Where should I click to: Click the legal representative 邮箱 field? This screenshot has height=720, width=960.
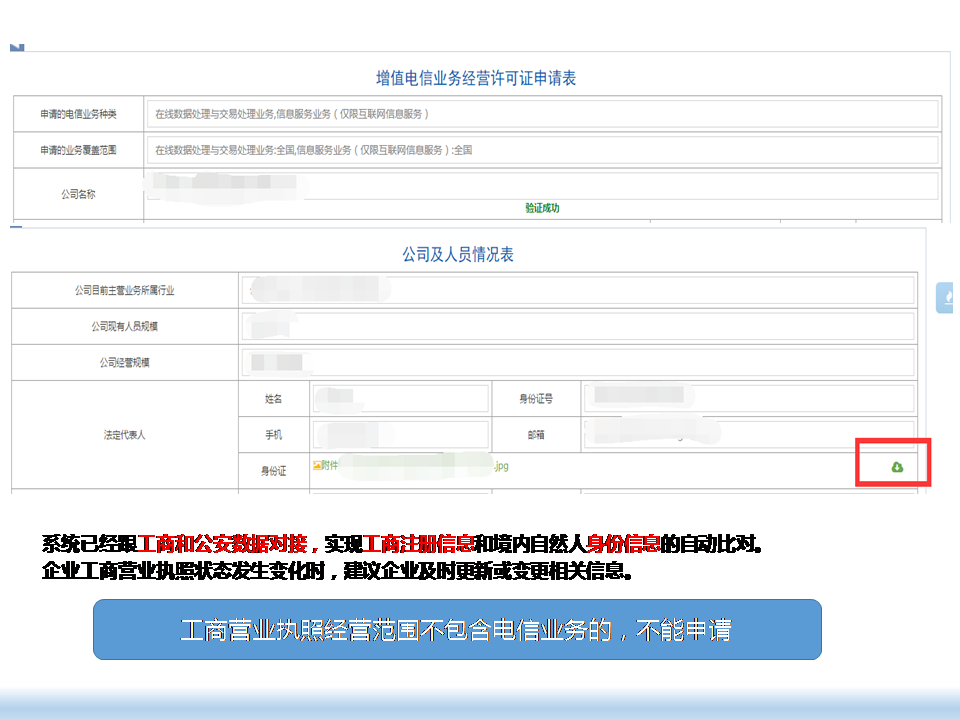pyautogui.click(x=748, y=434)
